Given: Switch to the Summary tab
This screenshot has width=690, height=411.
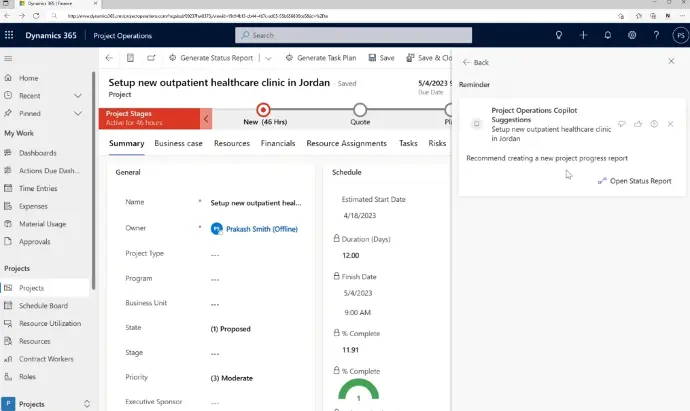Looking at the screenshot, I should (x=126, y=143).
